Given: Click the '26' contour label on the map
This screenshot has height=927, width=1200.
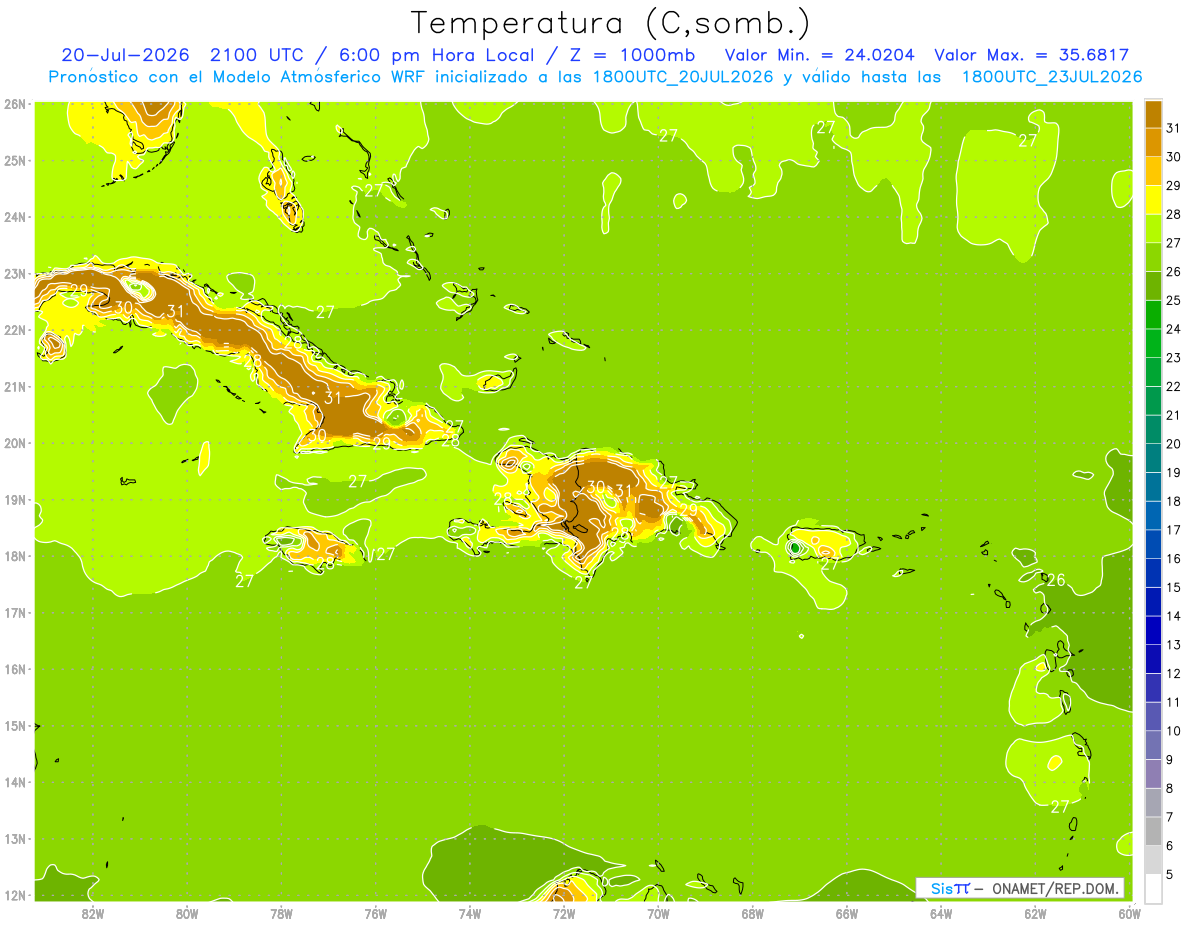Looking at the screenshot, I should pyautogui.click(x=1055, y=580).
